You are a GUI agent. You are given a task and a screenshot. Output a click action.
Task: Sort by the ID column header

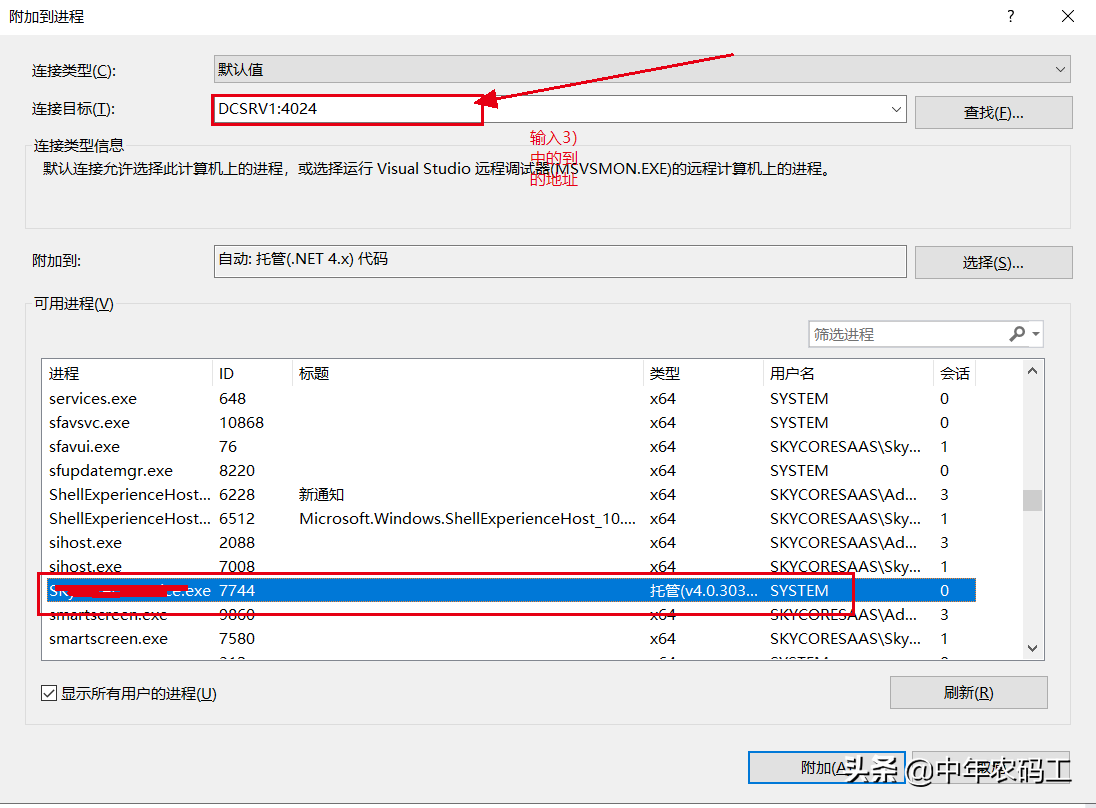252,373
